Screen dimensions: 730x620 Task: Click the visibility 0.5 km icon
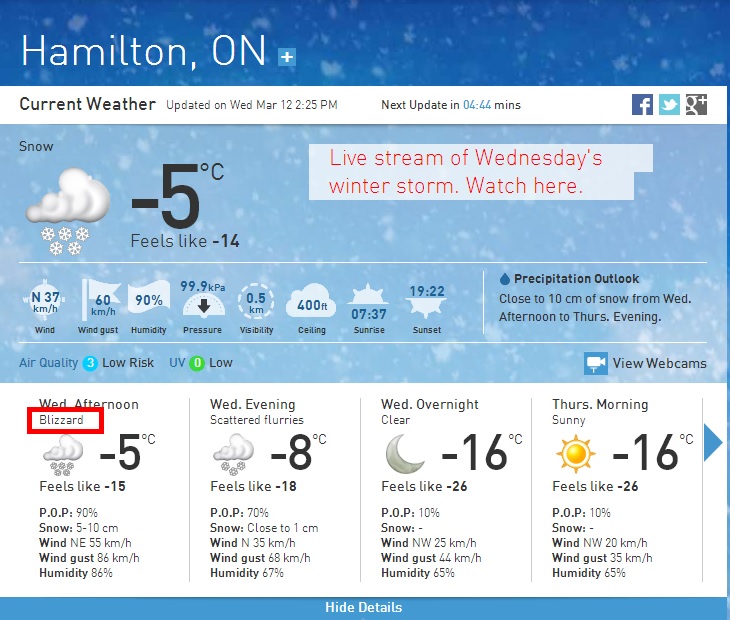(x=256, y=301)
